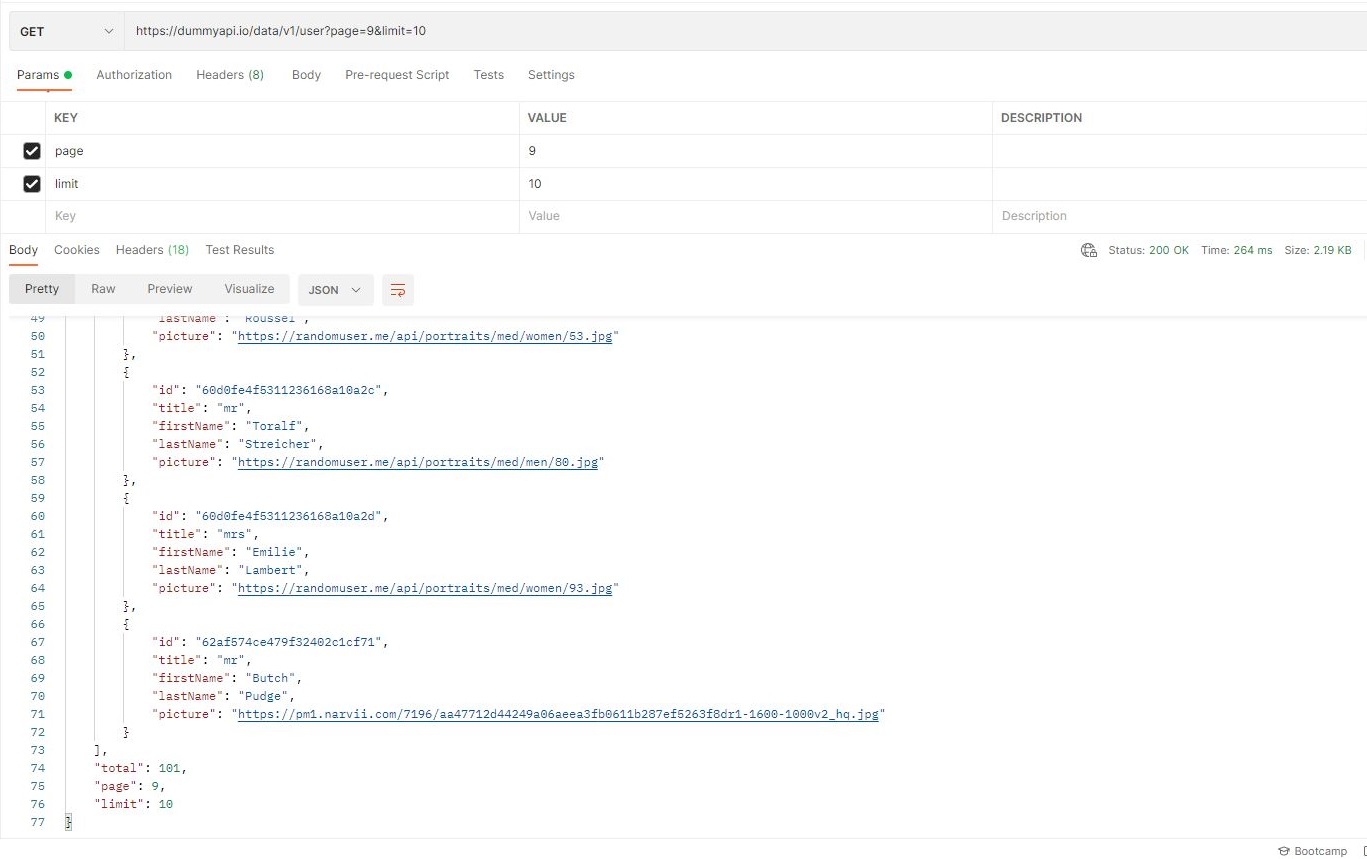The image size is (1367, 859).
Task: Open the Headers (8) request tab
Action: point(229,75)
